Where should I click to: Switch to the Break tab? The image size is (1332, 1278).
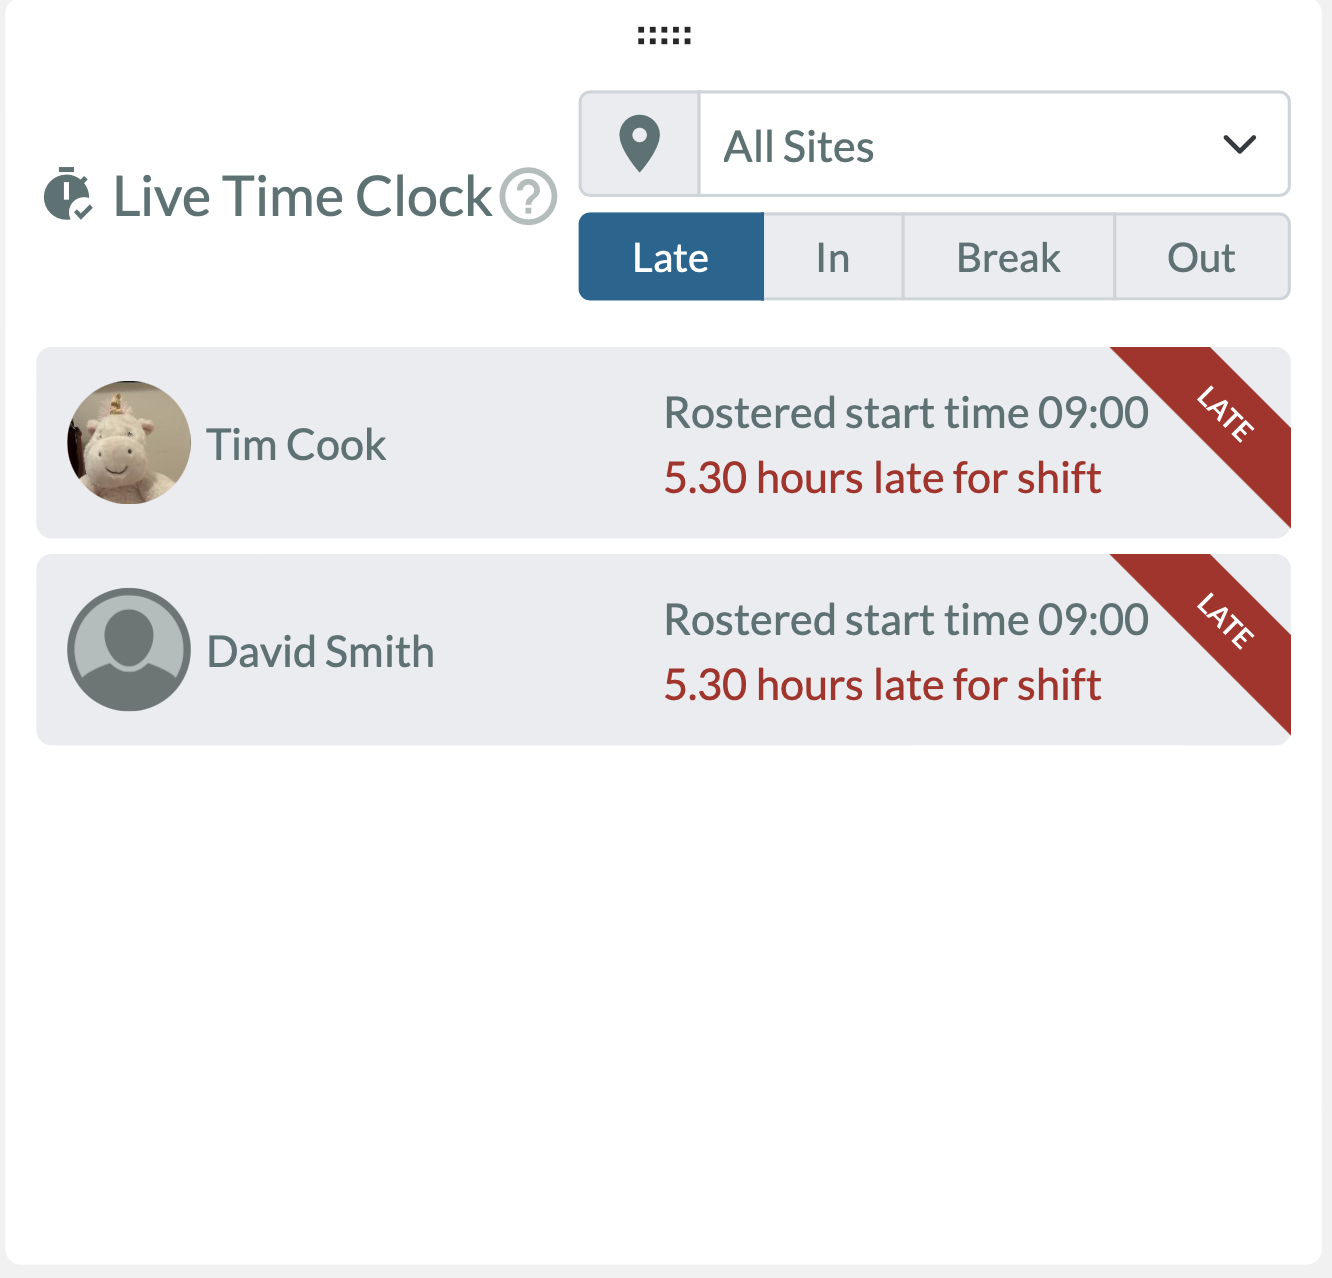1008,257
